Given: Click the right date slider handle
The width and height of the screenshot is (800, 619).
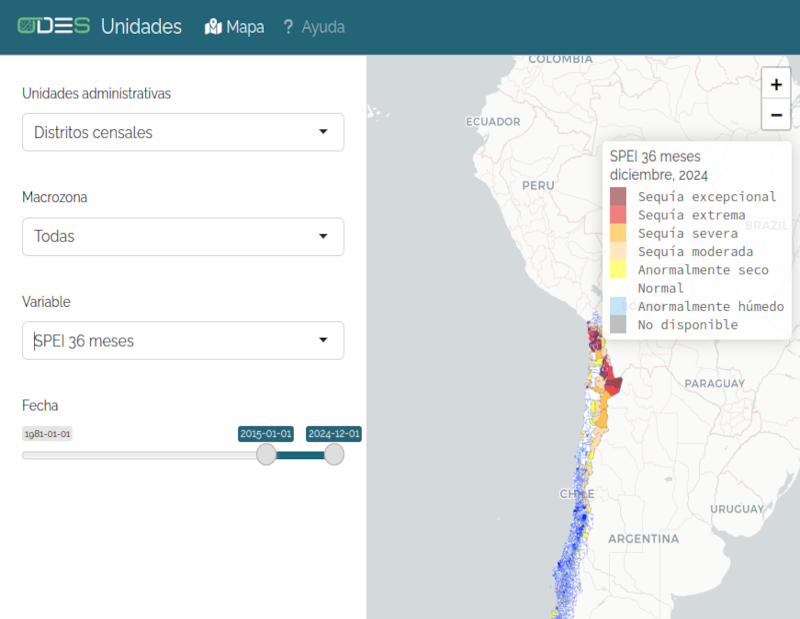Looking at the screenshot, I should click(334, 455).
